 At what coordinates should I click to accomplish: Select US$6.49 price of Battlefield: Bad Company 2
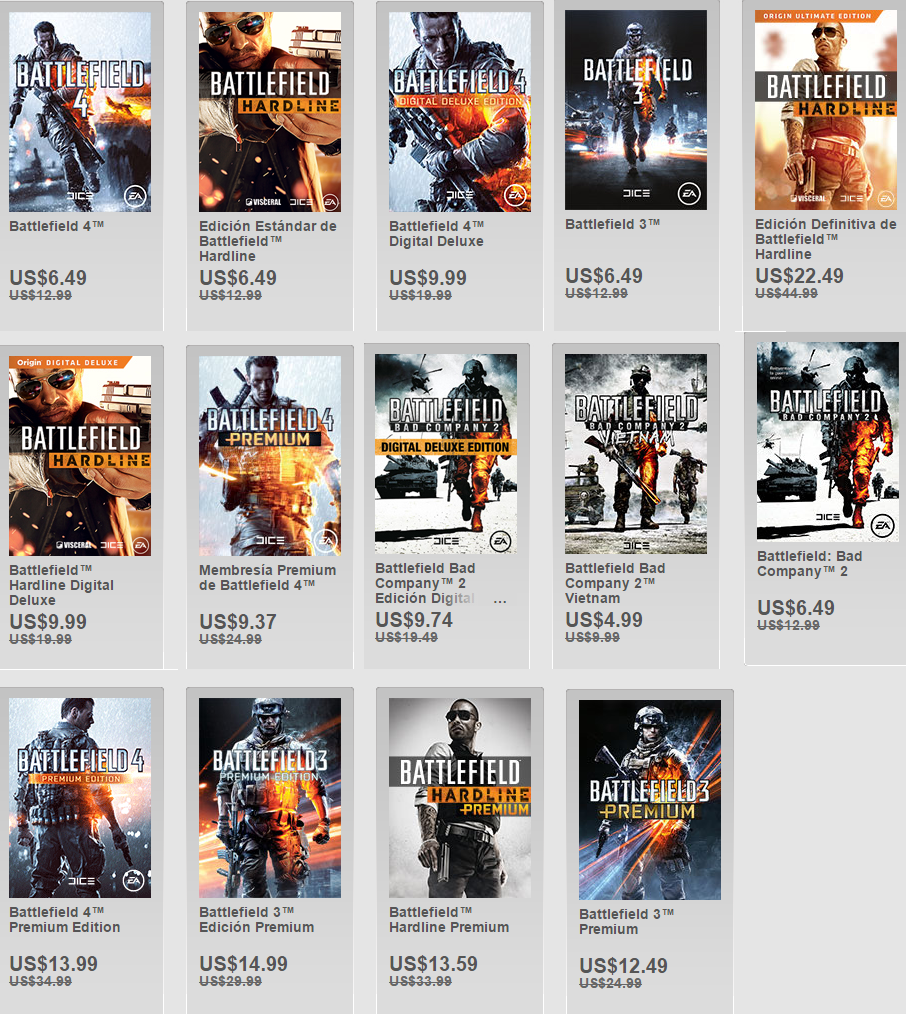point(796,608)
